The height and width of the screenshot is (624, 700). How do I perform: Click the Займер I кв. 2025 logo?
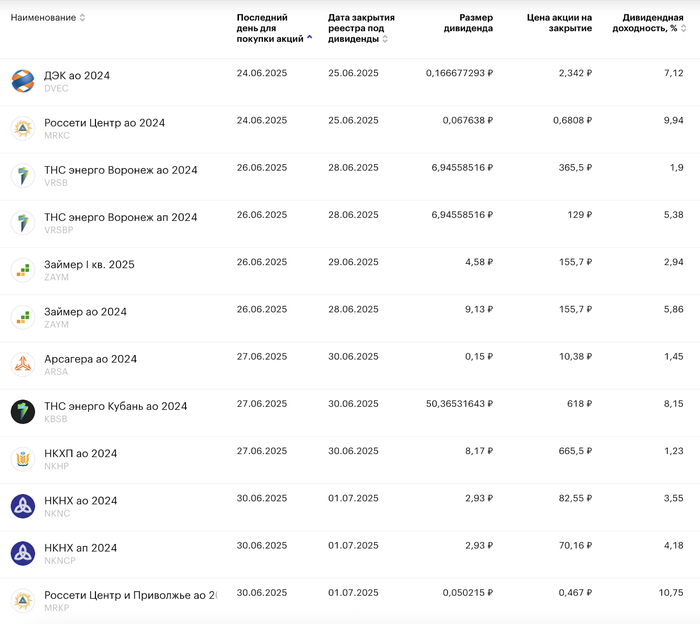tap(22, 270)
